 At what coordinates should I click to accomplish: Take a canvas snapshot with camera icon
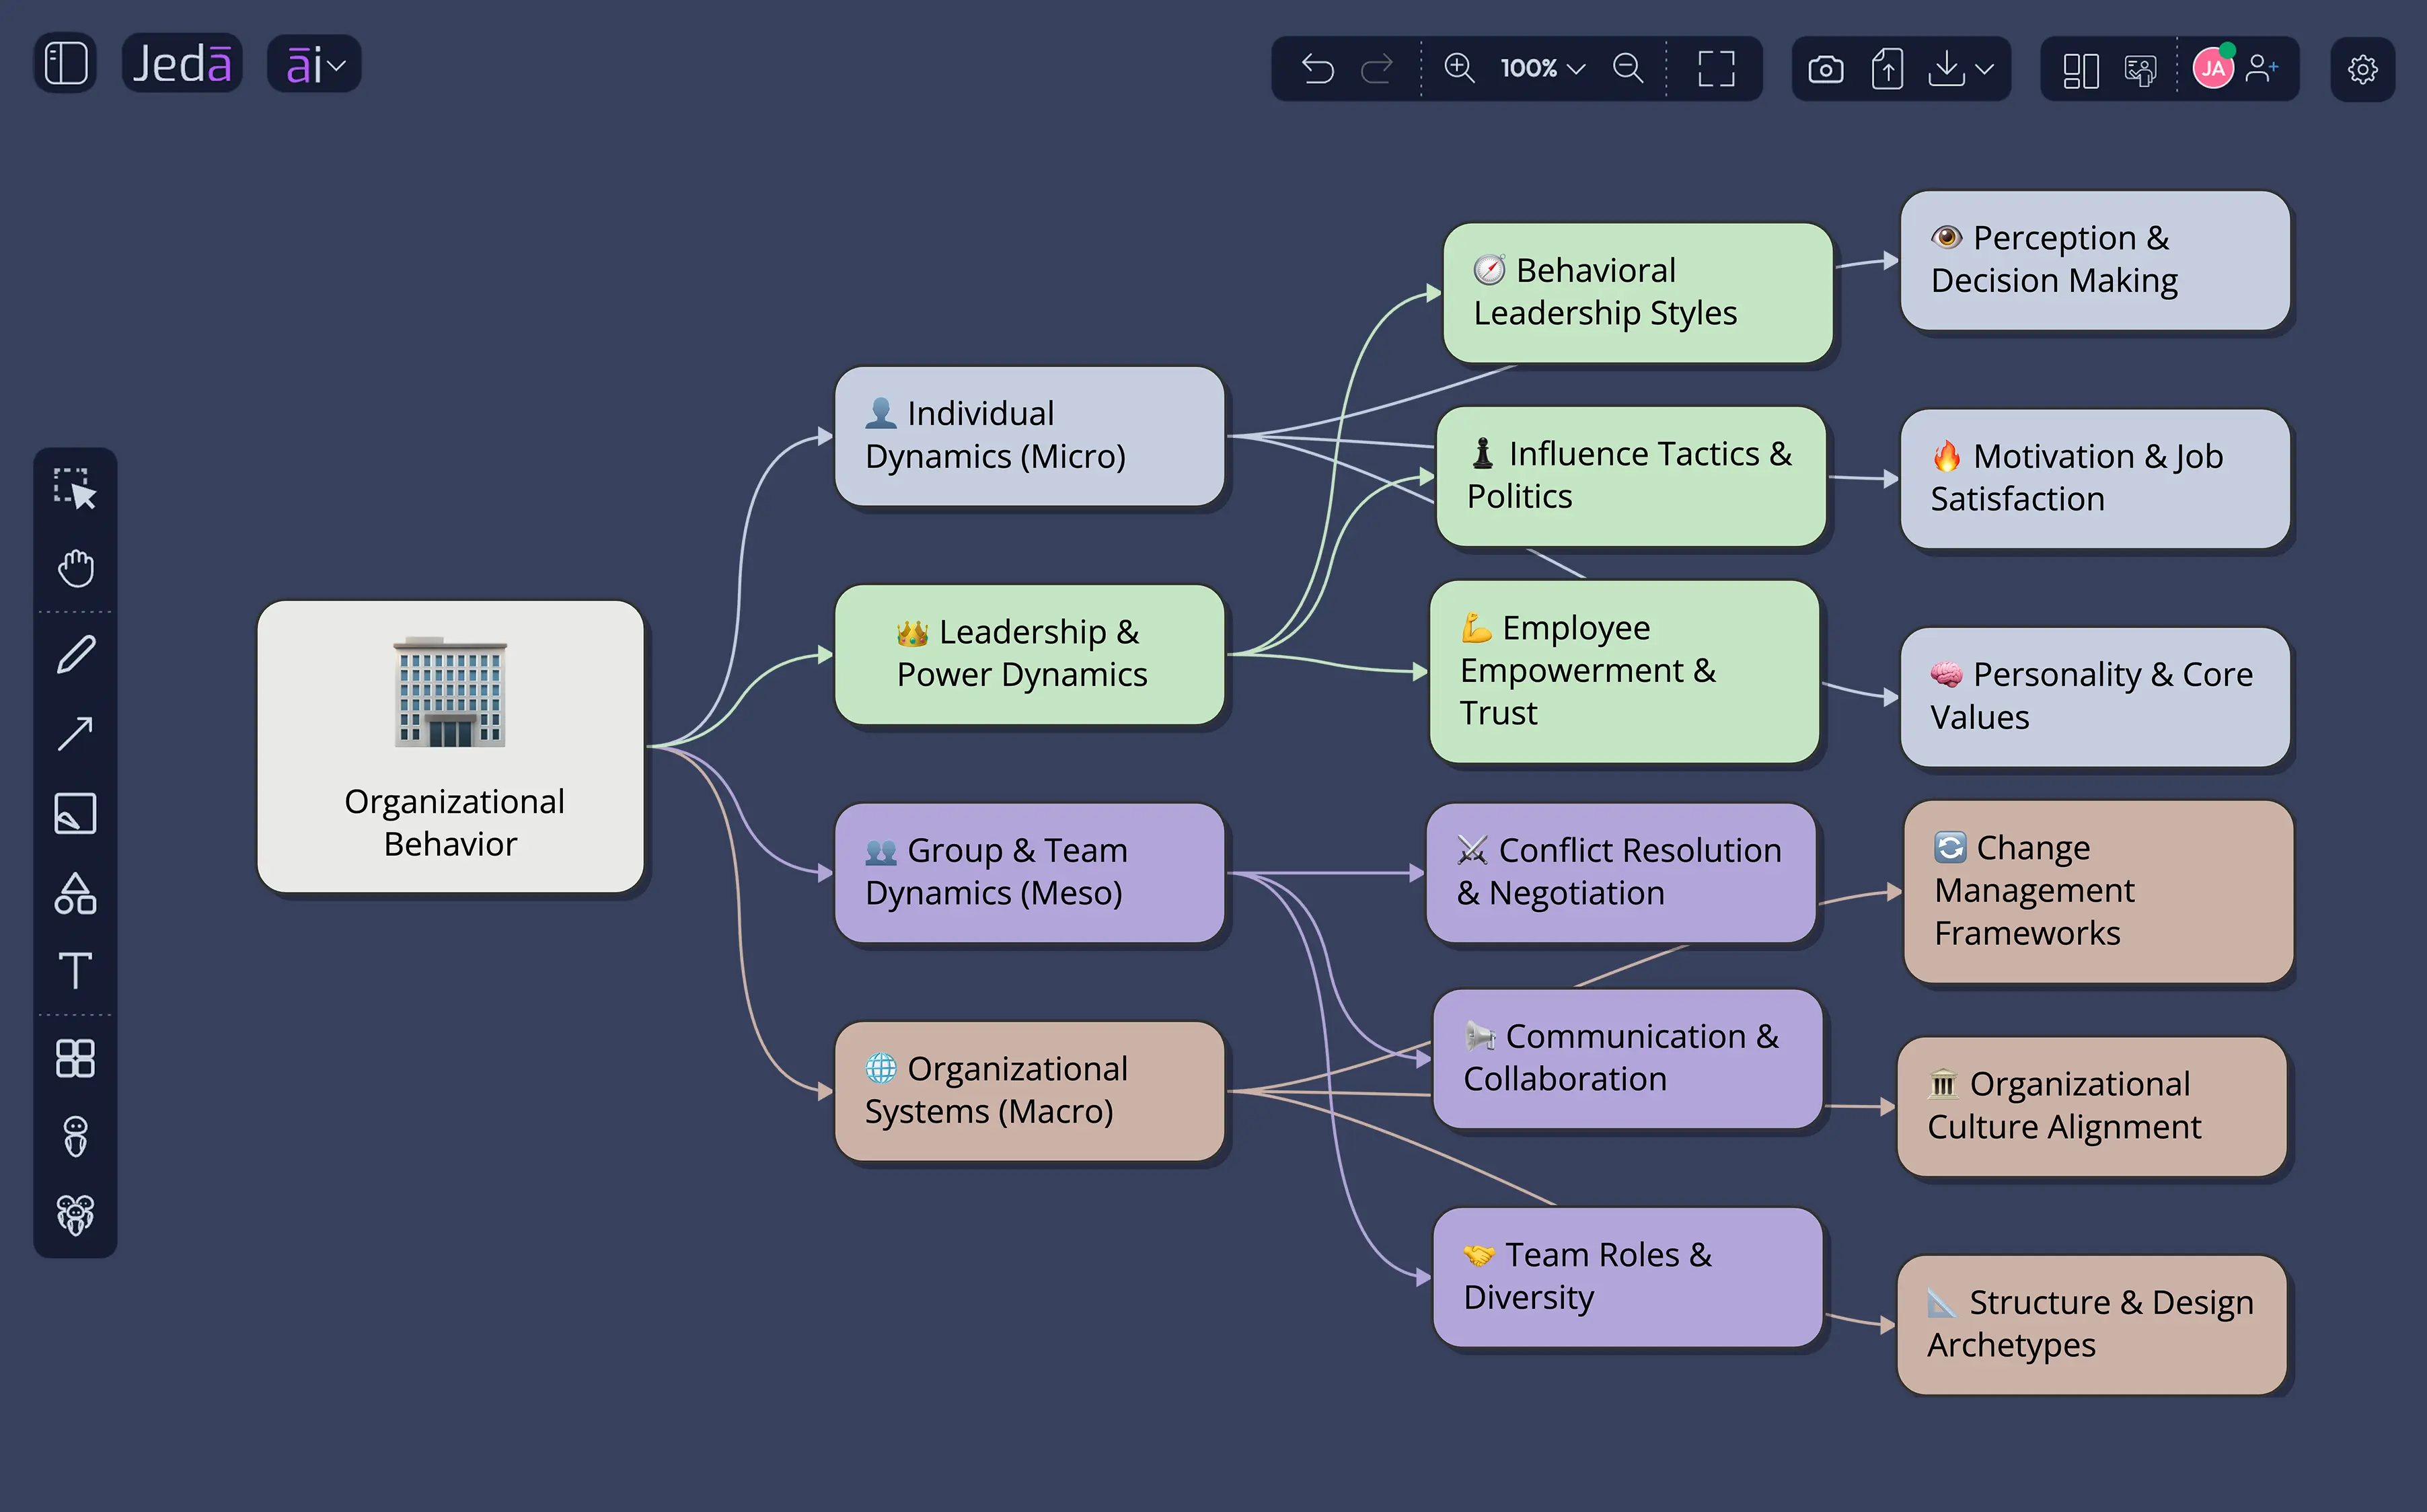coord(1825,69)
